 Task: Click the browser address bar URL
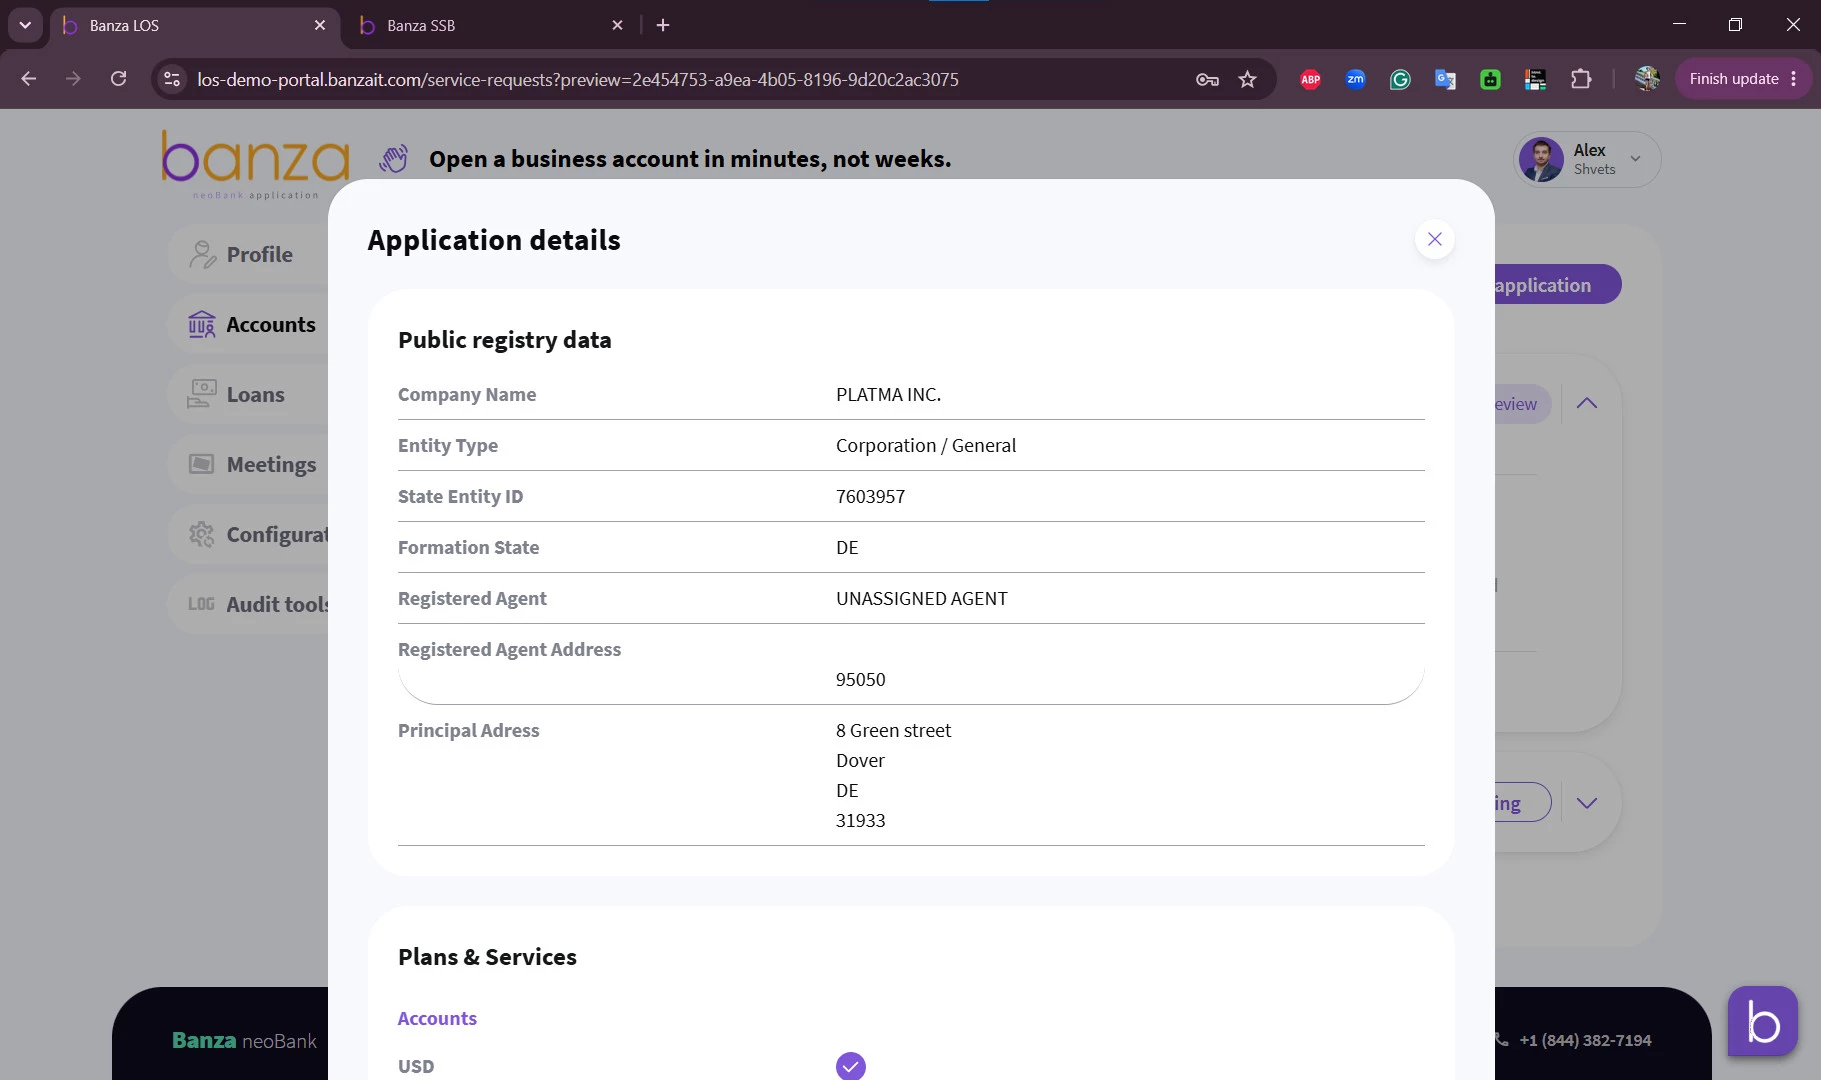coord(578,79)
